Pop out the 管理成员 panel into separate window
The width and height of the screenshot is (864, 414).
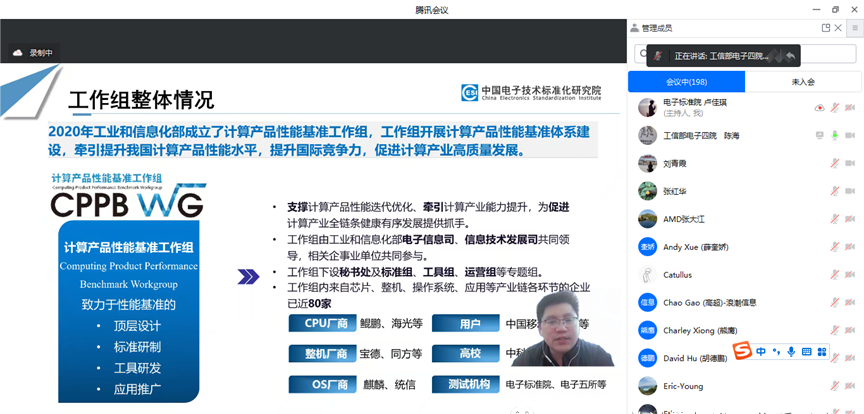click(x=825, y=28)
